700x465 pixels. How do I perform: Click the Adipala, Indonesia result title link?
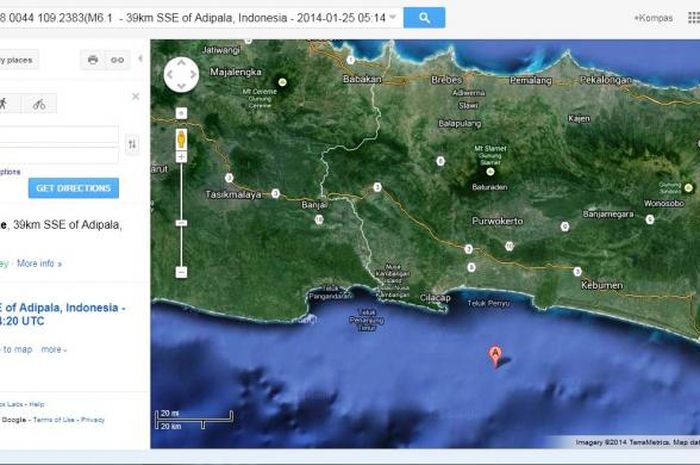pyautogui.click(x=62, y=314)
